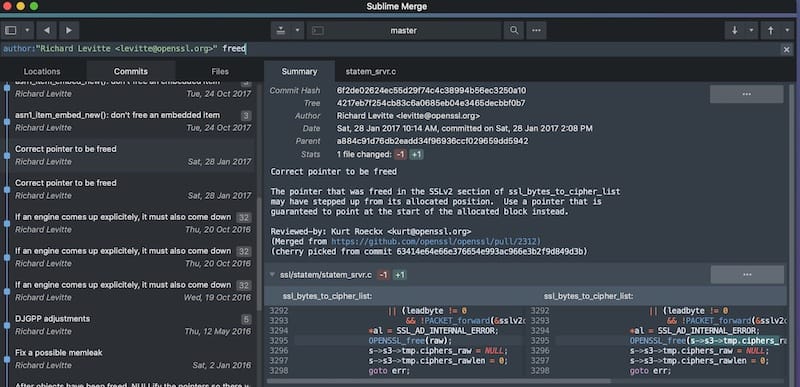
Task: Click the commit Date line in summary
Action: [464, 128]
